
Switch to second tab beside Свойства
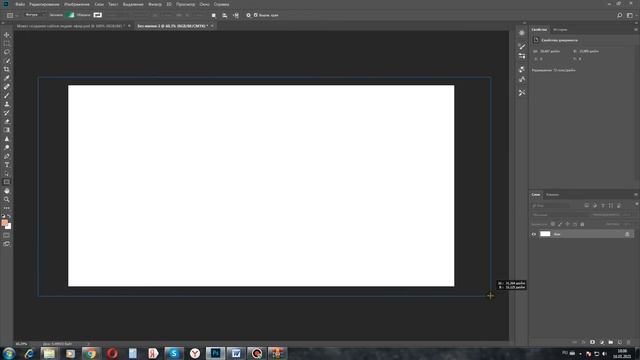click(560, 30)
